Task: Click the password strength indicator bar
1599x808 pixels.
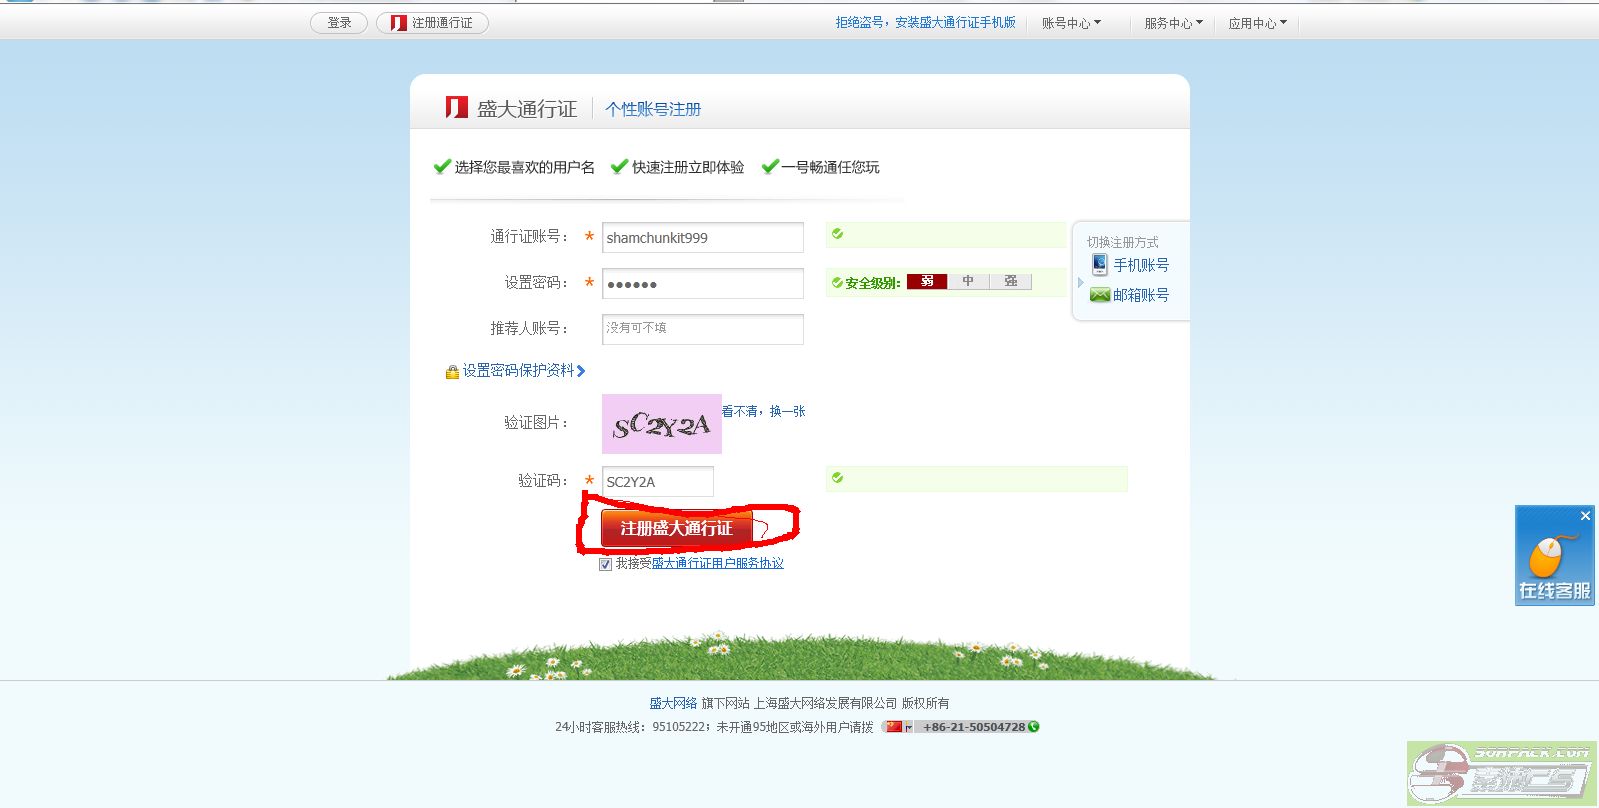Action: tap(968, 282)
